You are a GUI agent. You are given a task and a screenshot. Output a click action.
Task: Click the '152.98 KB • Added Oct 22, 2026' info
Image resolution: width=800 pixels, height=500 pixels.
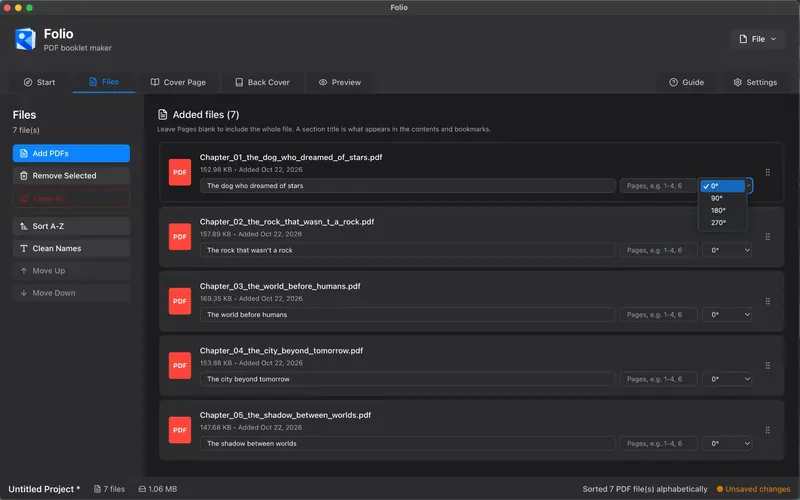(251, 169)
